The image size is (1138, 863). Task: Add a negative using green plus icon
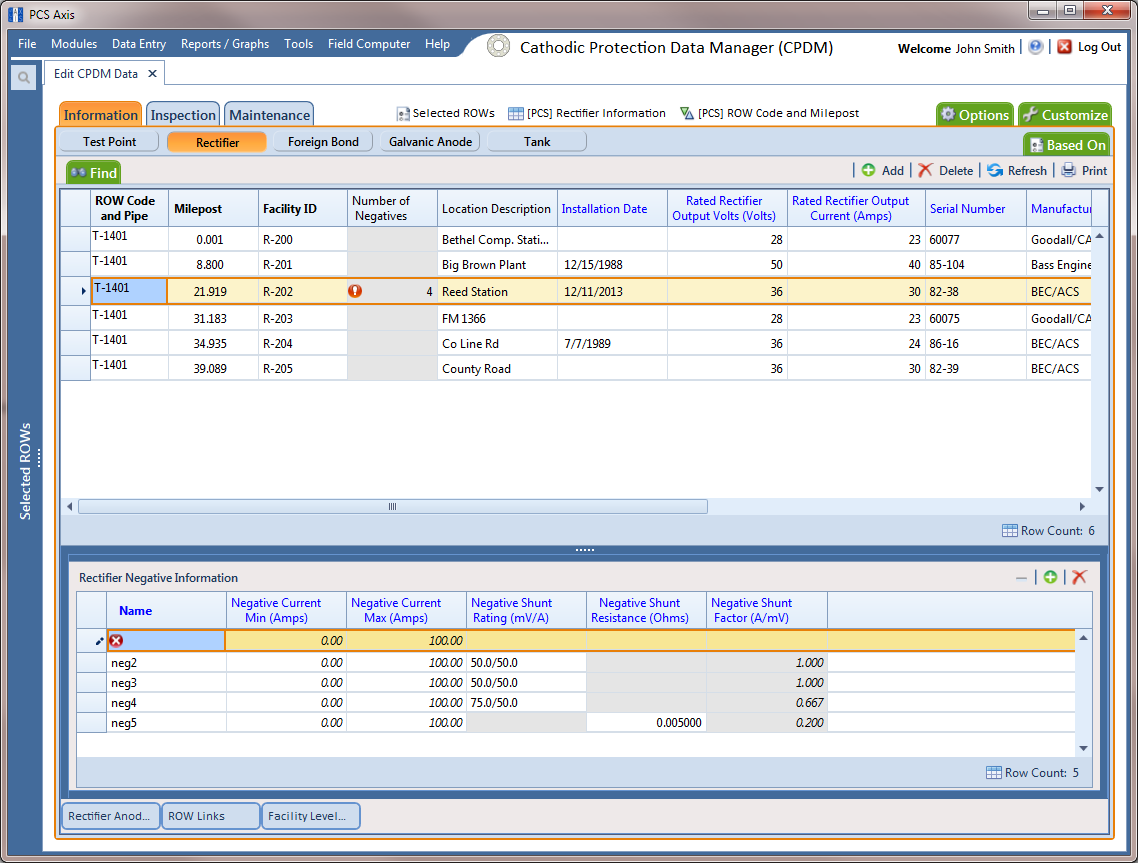[x=1050, y=577]
